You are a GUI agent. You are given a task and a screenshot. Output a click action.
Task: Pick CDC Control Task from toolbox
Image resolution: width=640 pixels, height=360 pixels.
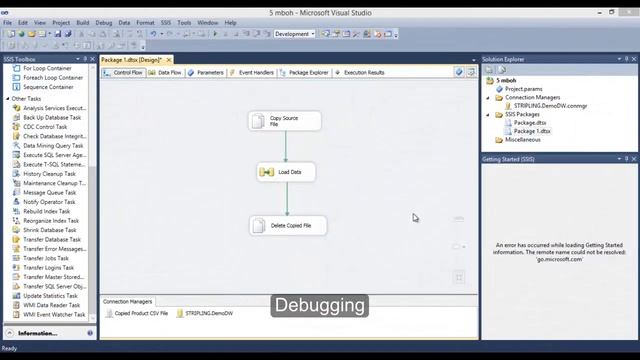click(x=45, y=127)
